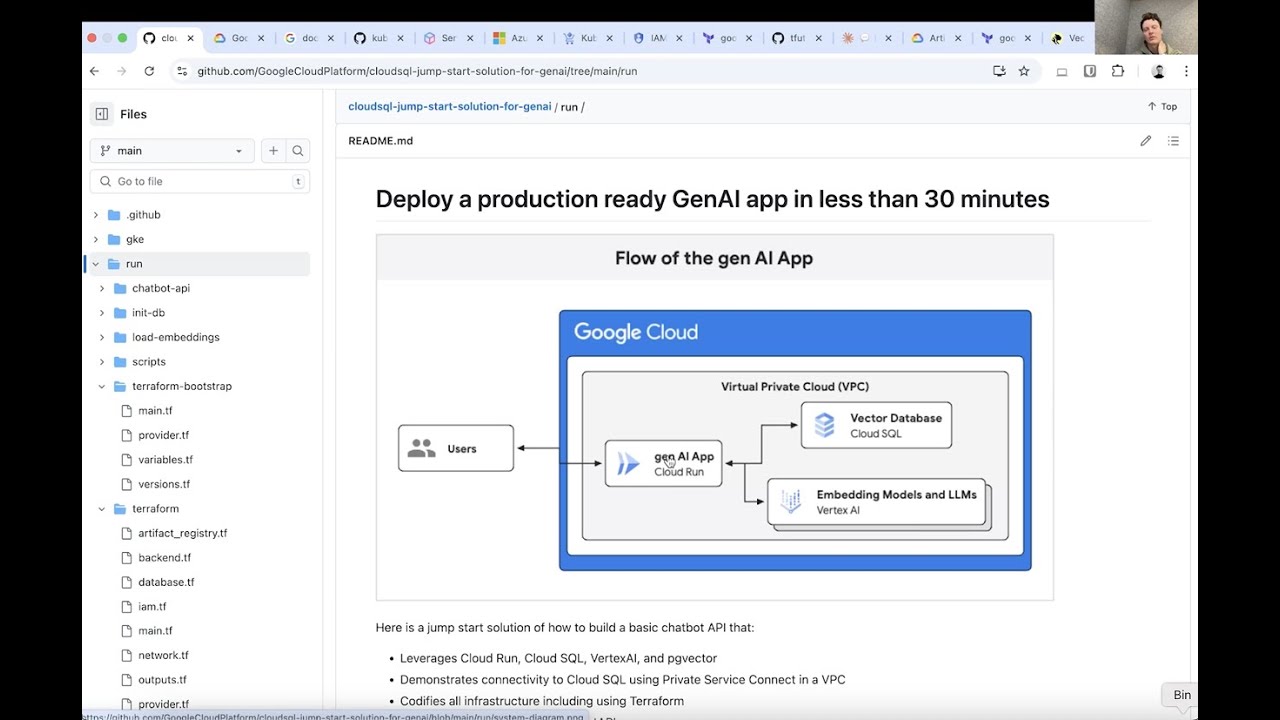
Task: Open the README outline list icon
Action: (x=1173, y=141)
